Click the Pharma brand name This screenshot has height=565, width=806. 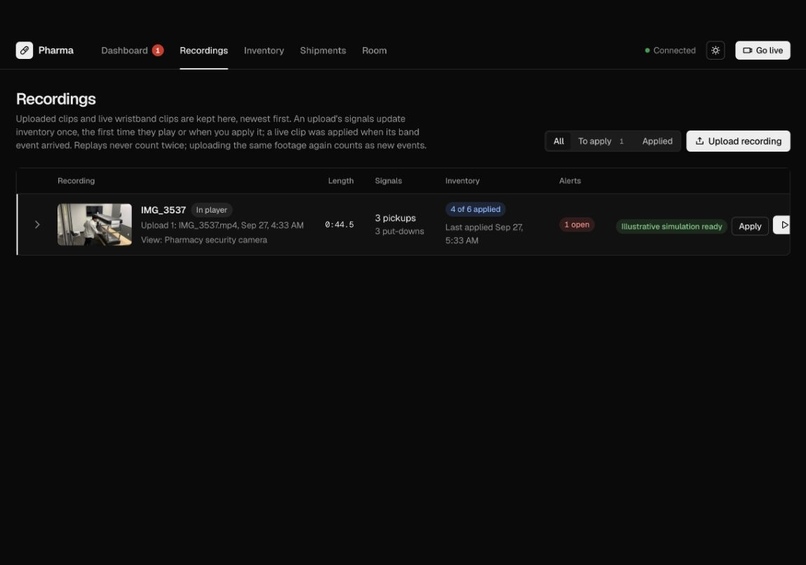[56, 50]
